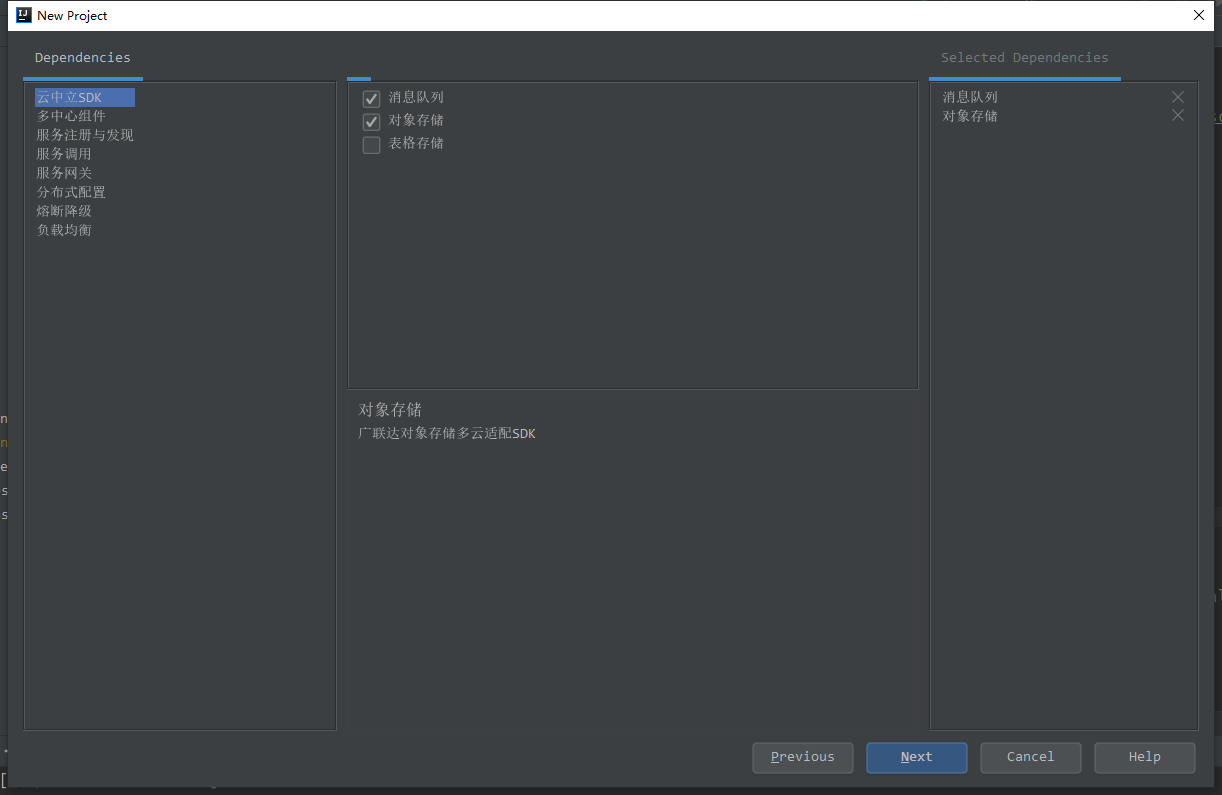1222x795 pixels.
Task: Uncheck the 消息队列 checkbox
Action: (371, 99)
